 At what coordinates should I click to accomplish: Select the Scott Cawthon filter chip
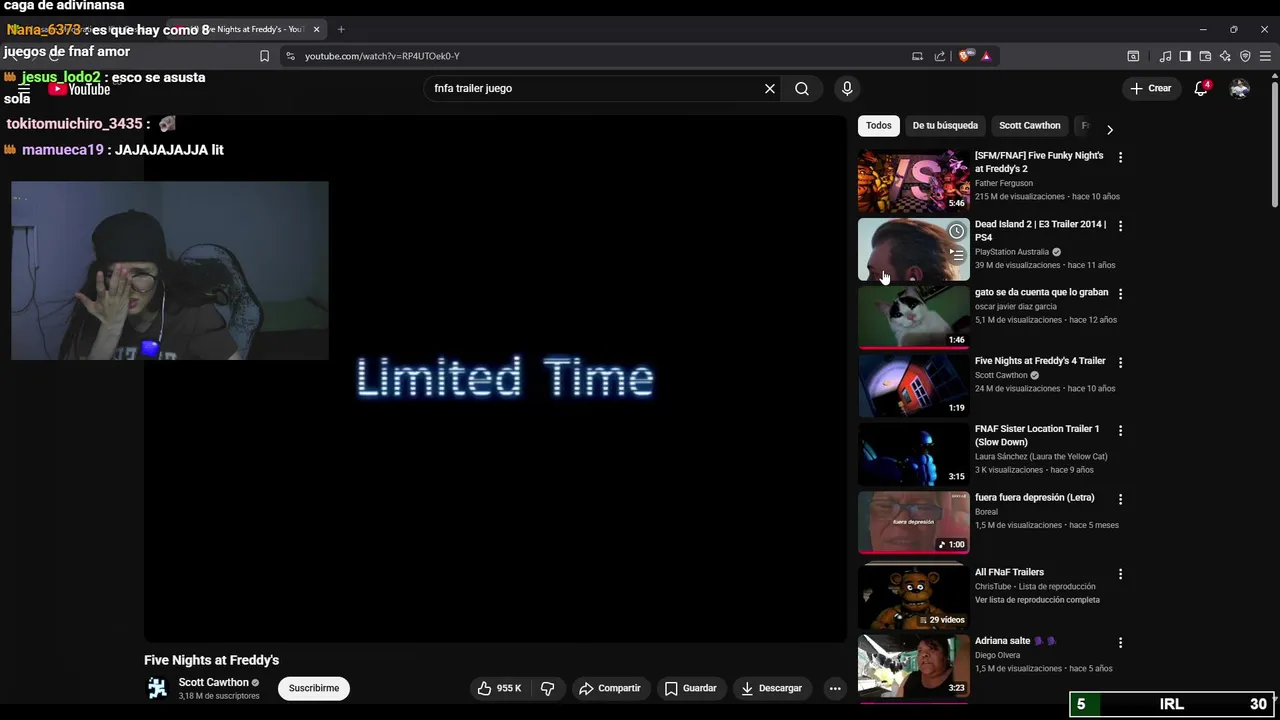pos(1029,126)
